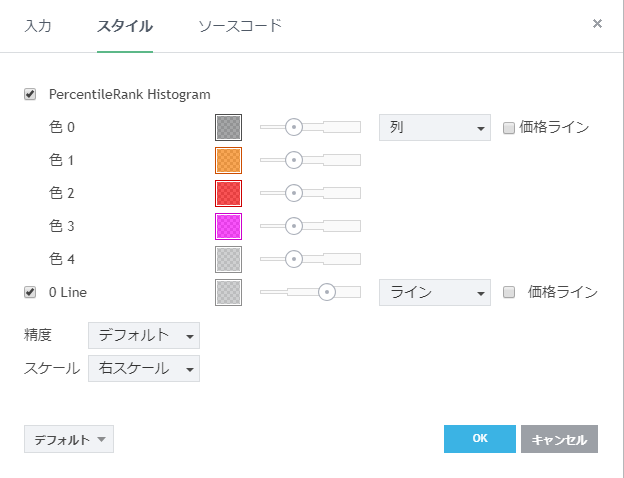Enable 価格ライン checkbox in 0 Line row

(509, 293)
